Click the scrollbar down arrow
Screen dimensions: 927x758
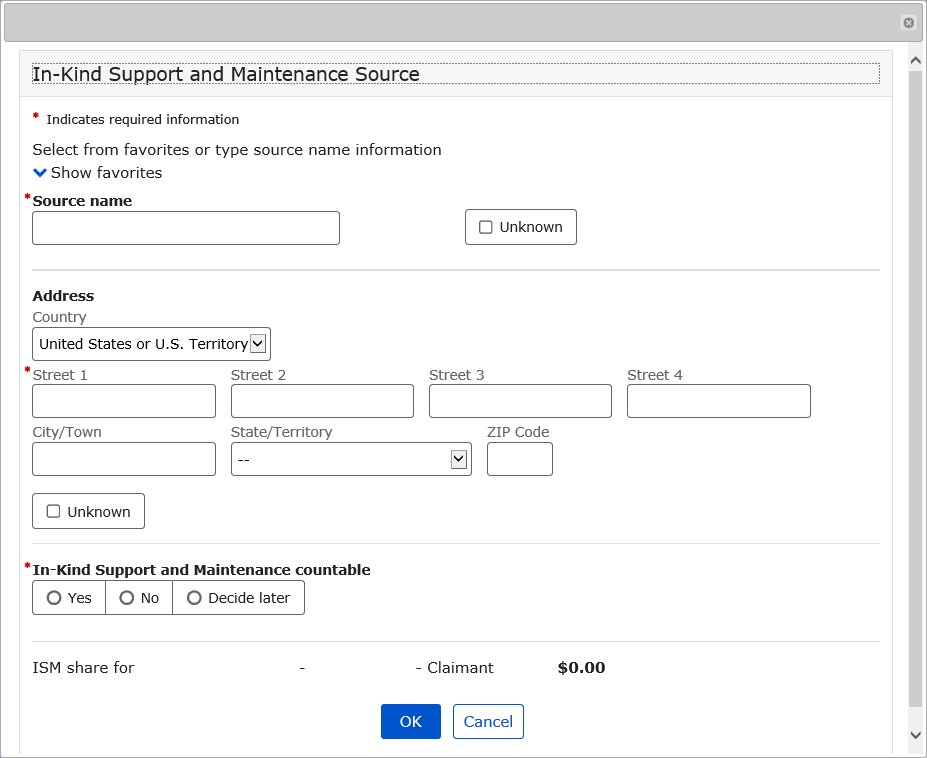coord(915,734)
